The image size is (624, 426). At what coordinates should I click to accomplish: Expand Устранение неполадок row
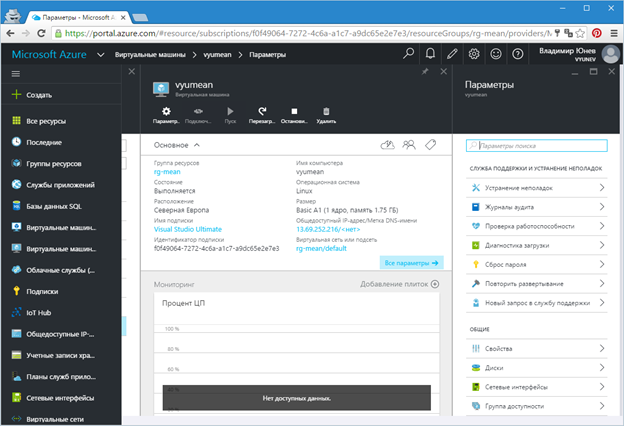click(536, 188)
